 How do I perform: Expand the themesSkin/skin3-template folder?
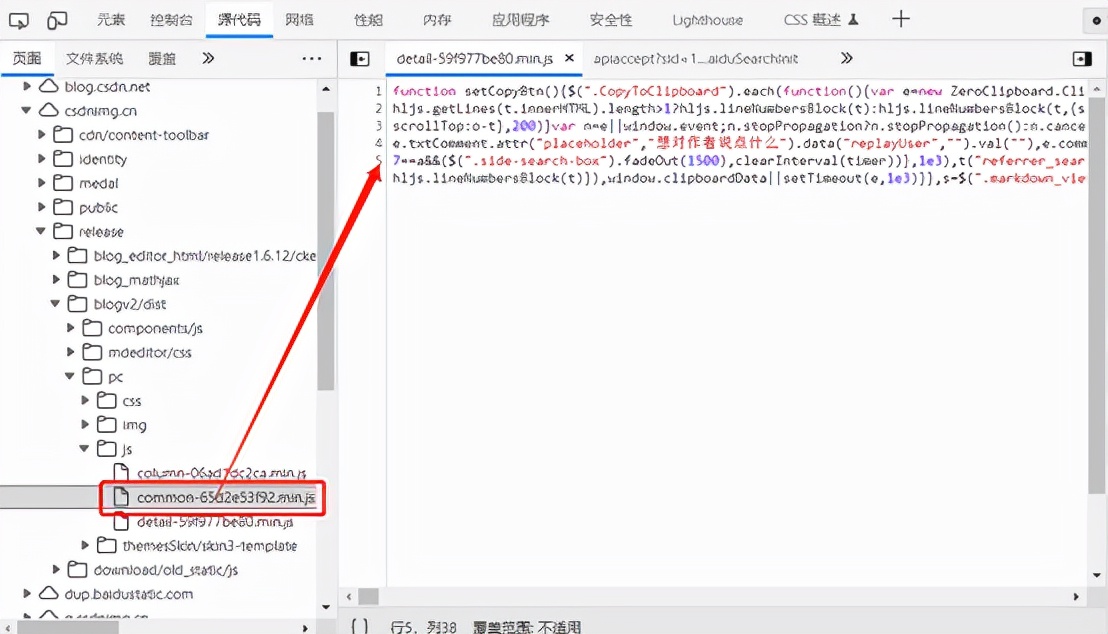pyautogui.click(x=86, y=546)
